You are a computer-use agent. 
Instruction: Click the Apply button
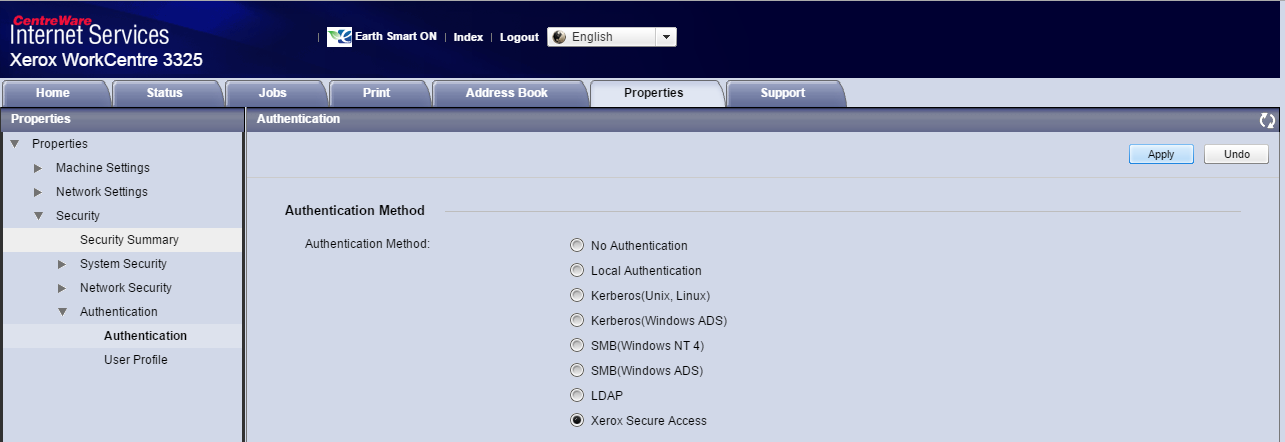[1160, 155]
